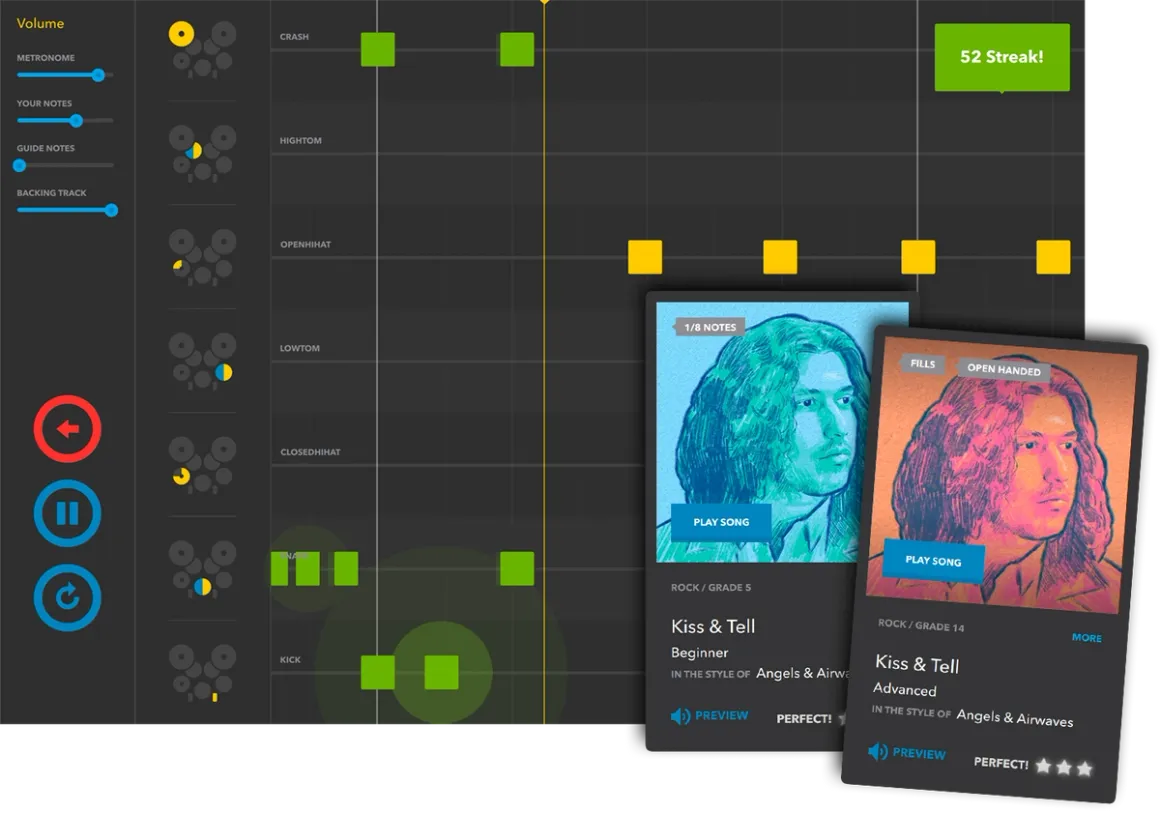Click the red back arrow button

coord(67,429)
